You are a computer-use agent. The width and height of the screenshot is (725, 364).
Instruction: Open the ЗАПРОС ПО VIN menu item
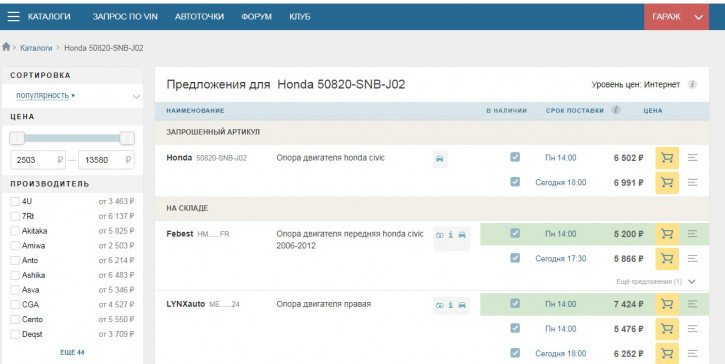(125, 17)
